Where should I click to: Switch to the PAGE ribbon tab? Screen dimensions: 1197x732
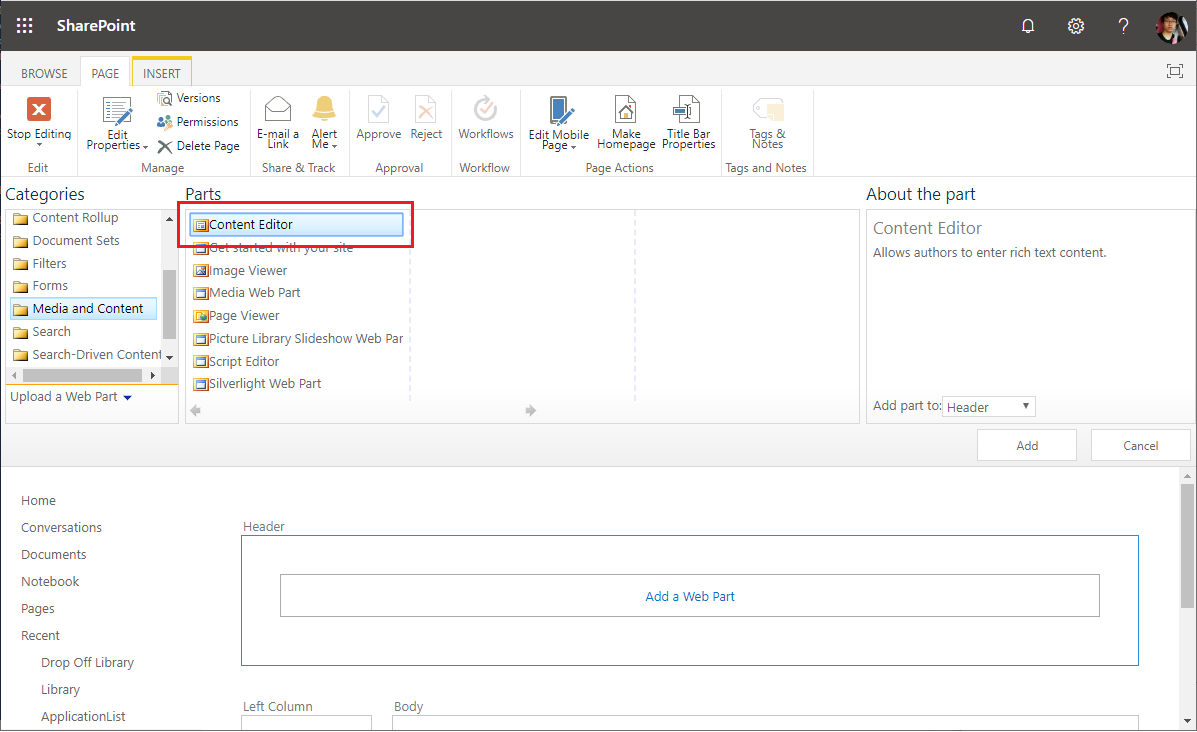[x=105, y=73]
